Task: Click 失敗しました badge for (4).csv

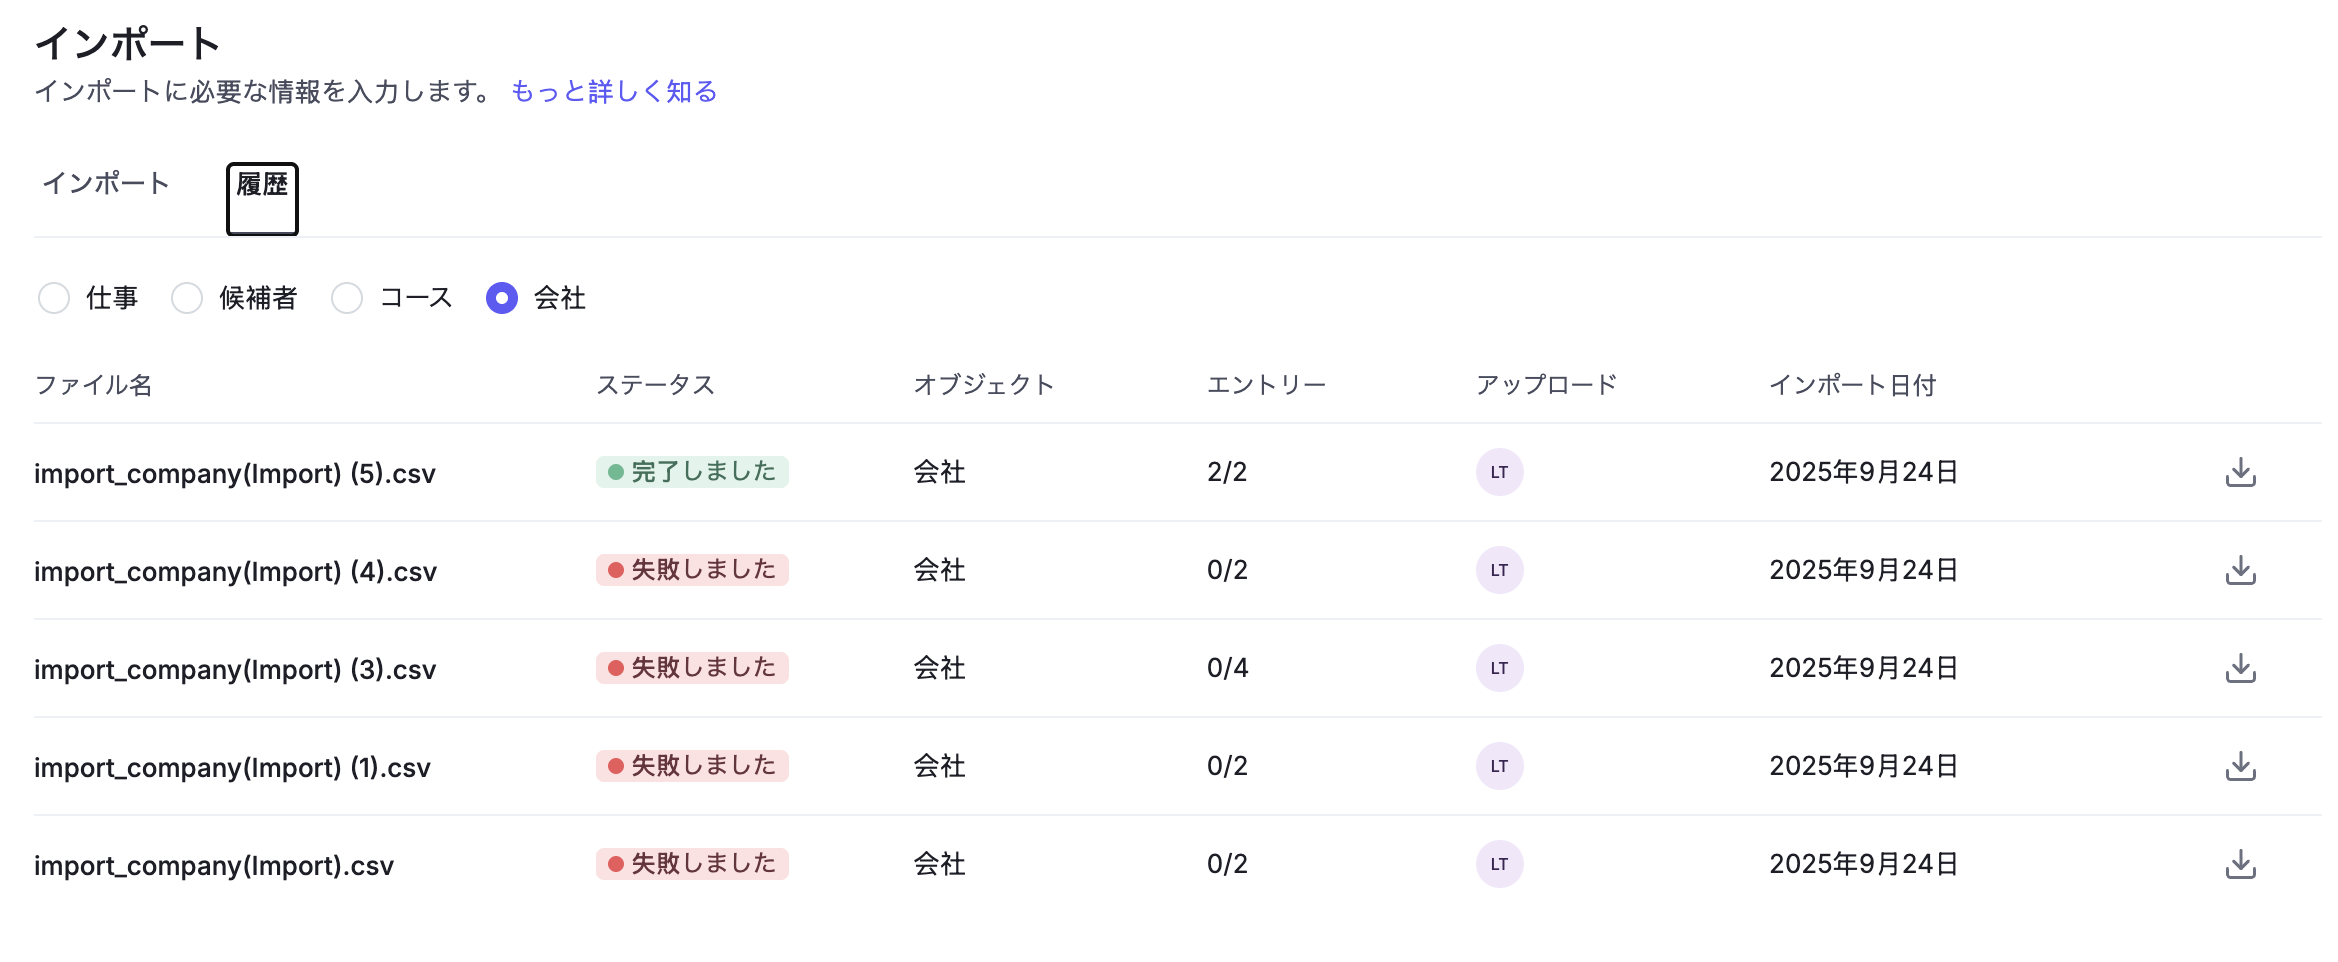Action: pyautogui.click(x=692, y=570)
